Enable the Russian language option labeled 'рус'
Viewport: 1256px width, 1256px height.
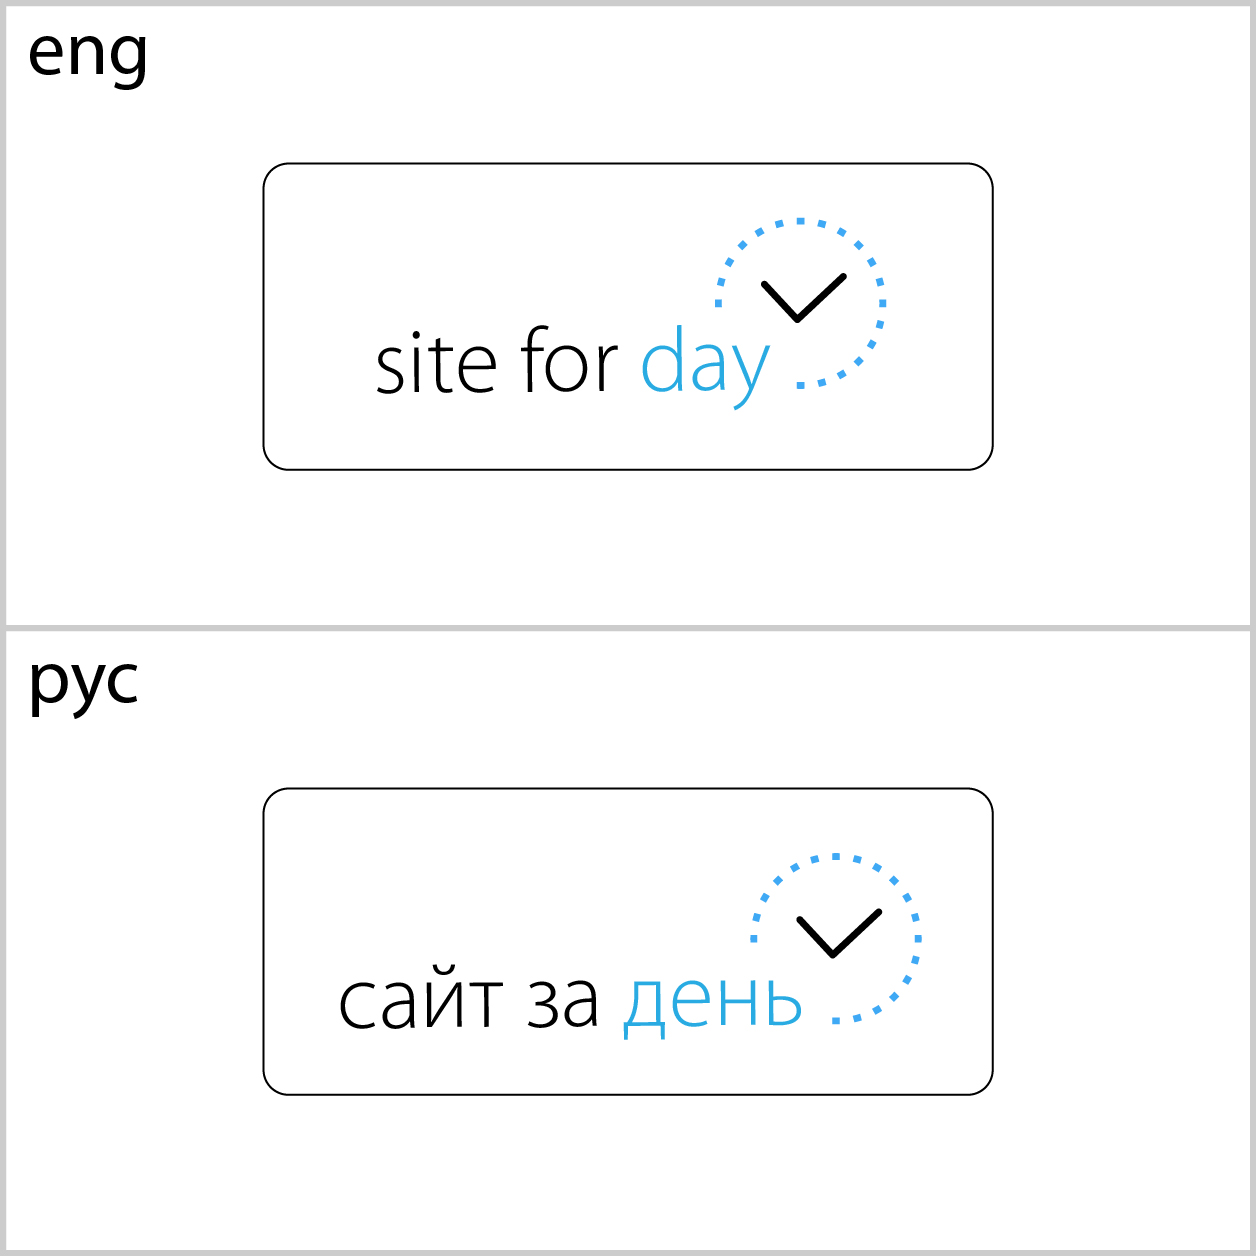tap(85, 683)
